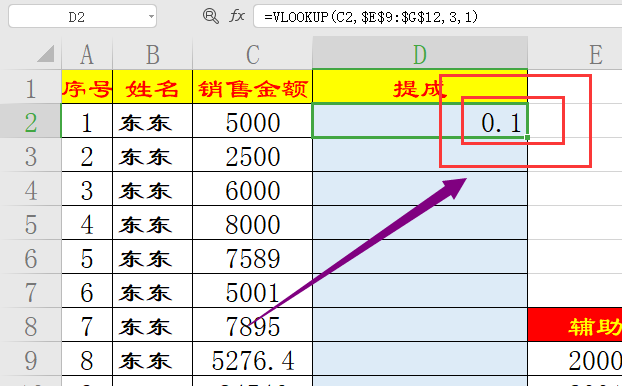Click serial number cell 8 in column A

point(87,359)
